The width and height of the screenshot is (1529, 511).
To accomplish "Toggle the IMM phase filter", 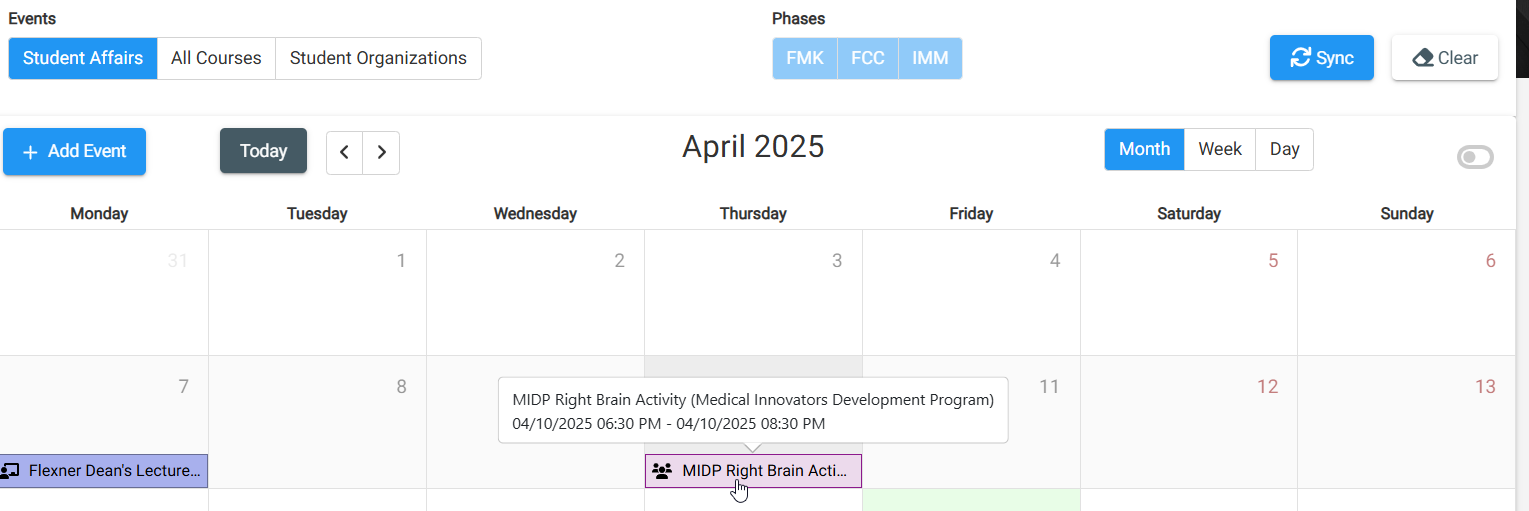I will tap(930, 58).
